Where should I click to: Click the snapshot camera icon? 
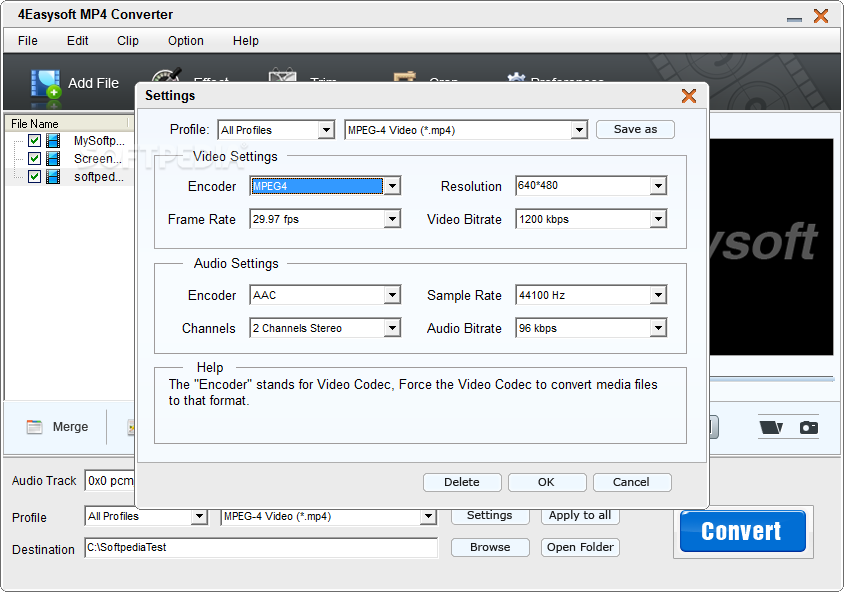coord(808,427)
